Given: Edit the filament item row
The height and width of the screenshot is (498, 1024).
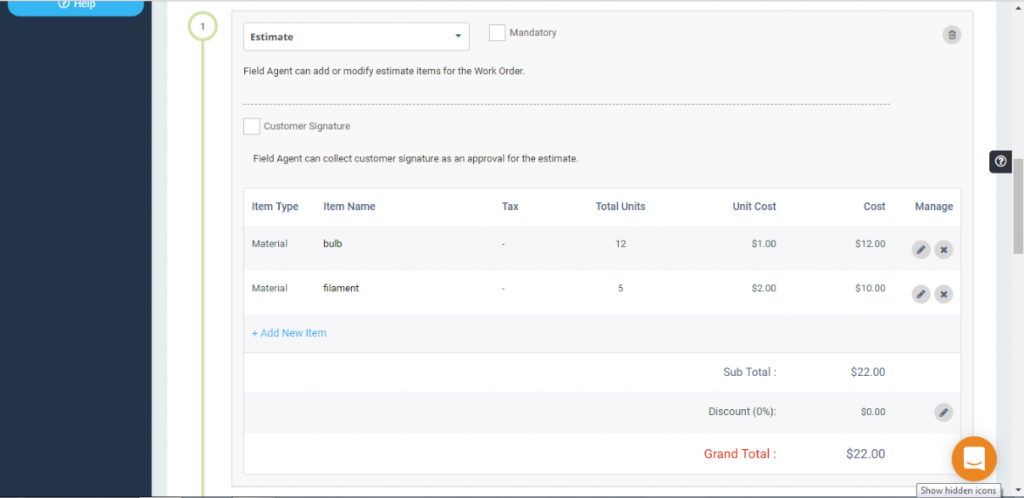Looking at the screenshot, I should click(921, 294).
